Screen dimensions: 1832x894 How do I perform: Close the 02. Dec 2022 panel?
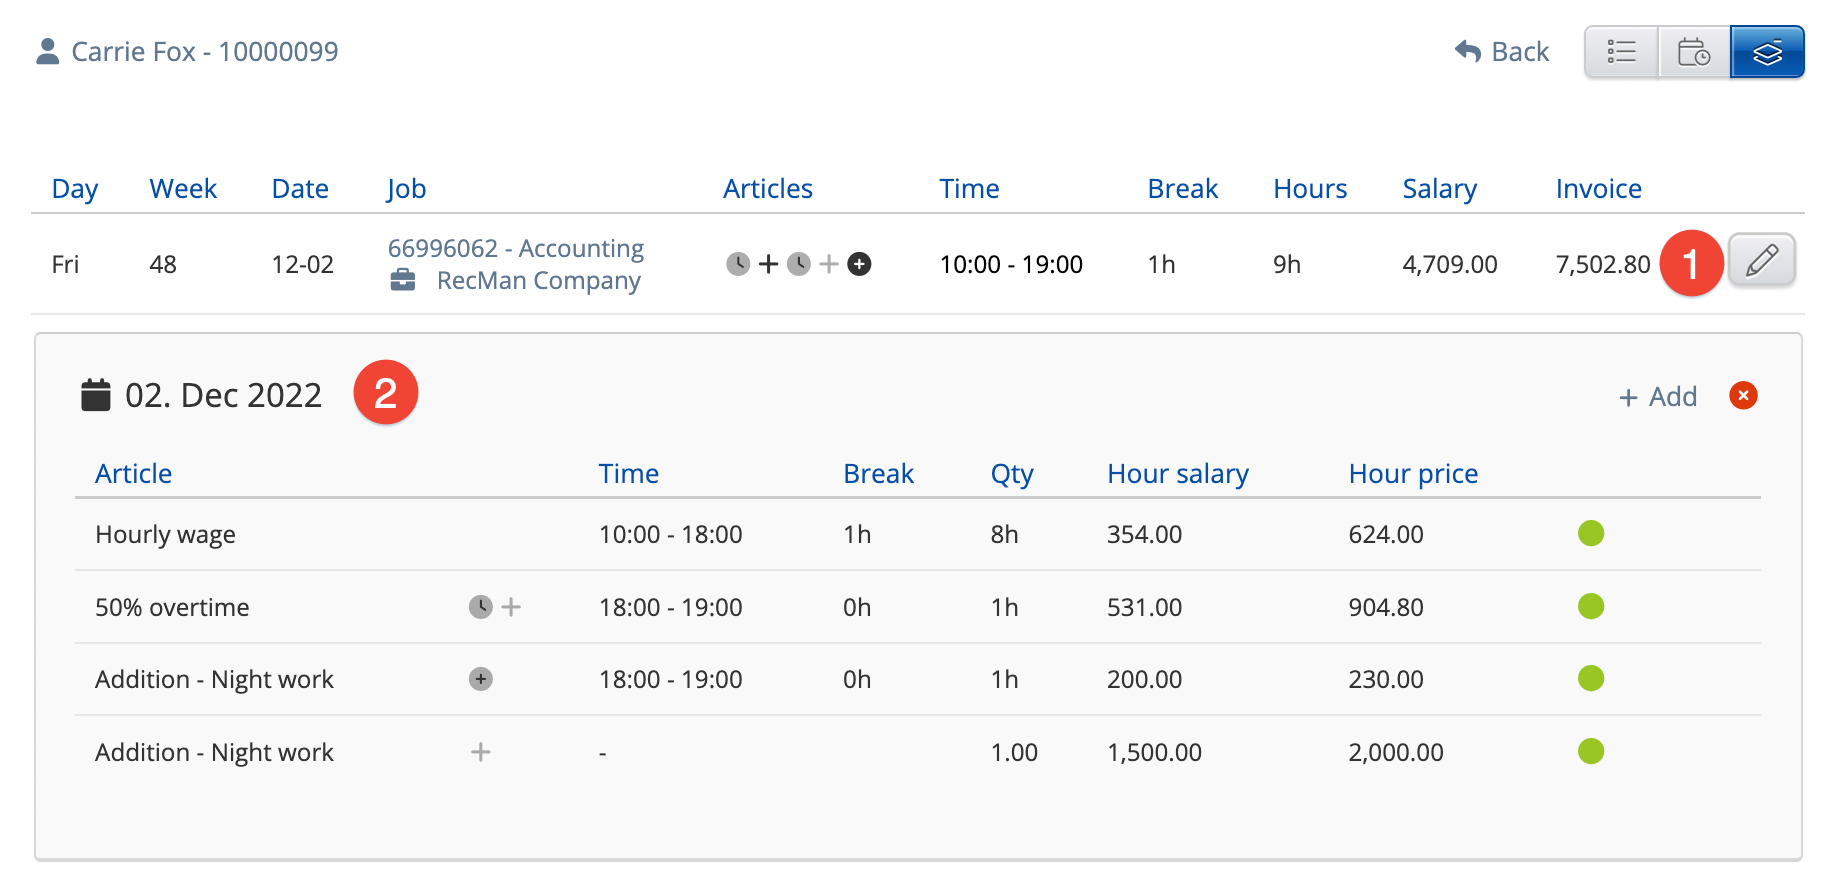point(1743,396)
